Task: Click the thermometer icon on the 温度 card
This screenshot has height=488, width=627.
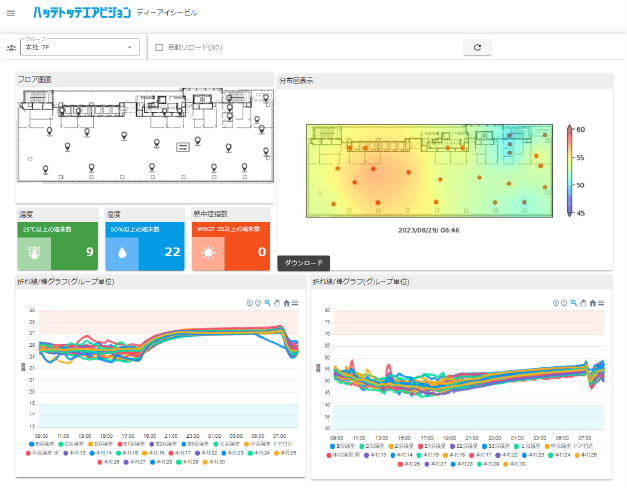Action: click(x=34, y=252)
